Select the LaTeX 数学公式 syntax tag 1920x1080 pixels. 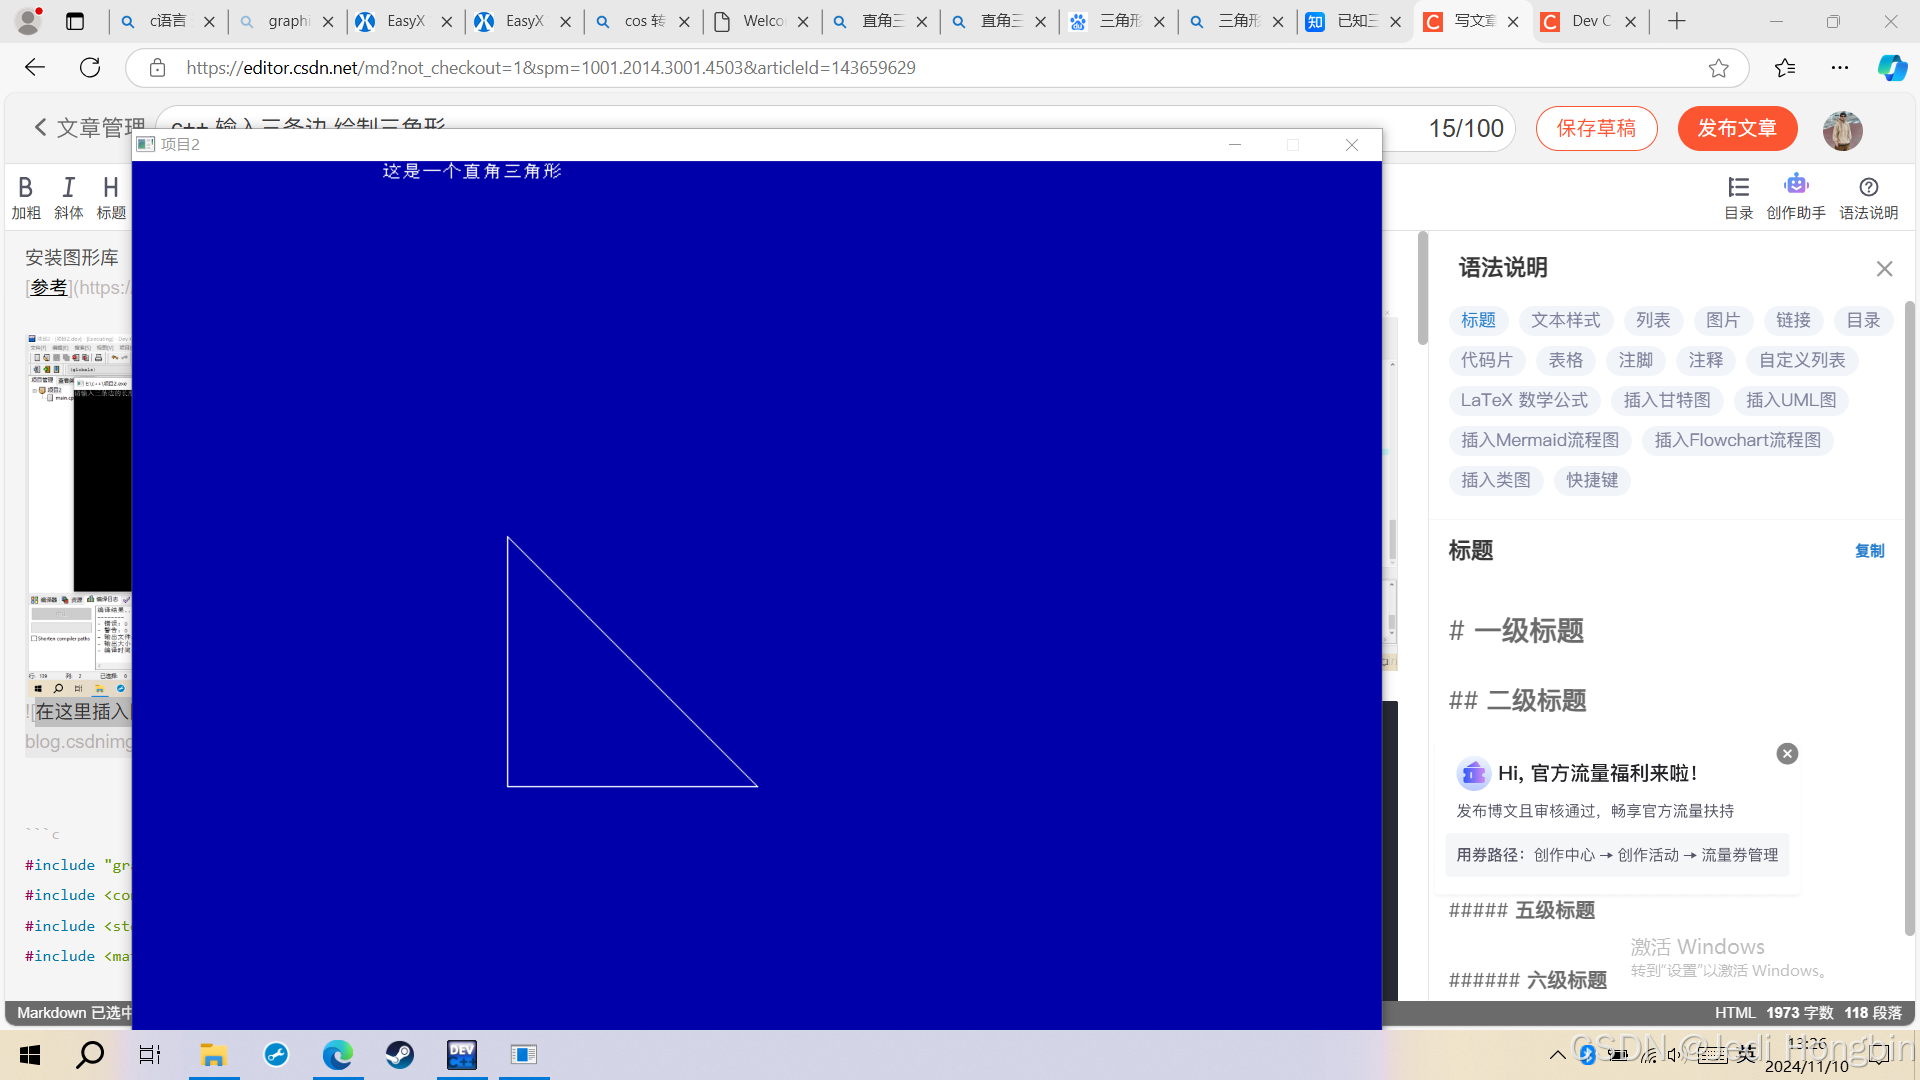coord(1524,400)
